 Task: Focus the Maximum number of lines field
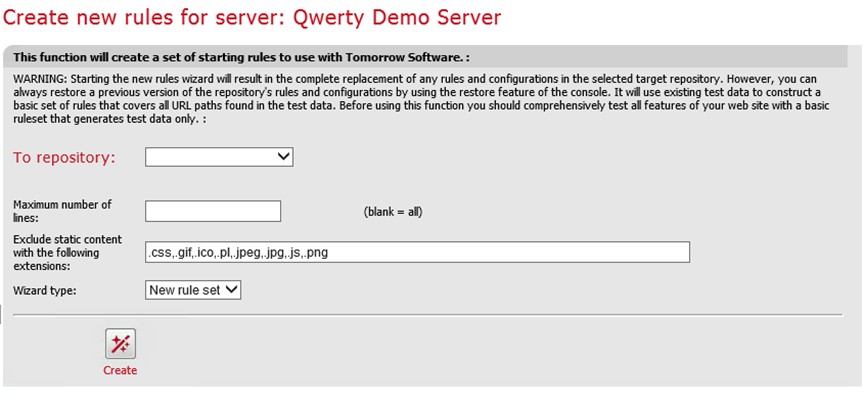pos(213,211)
